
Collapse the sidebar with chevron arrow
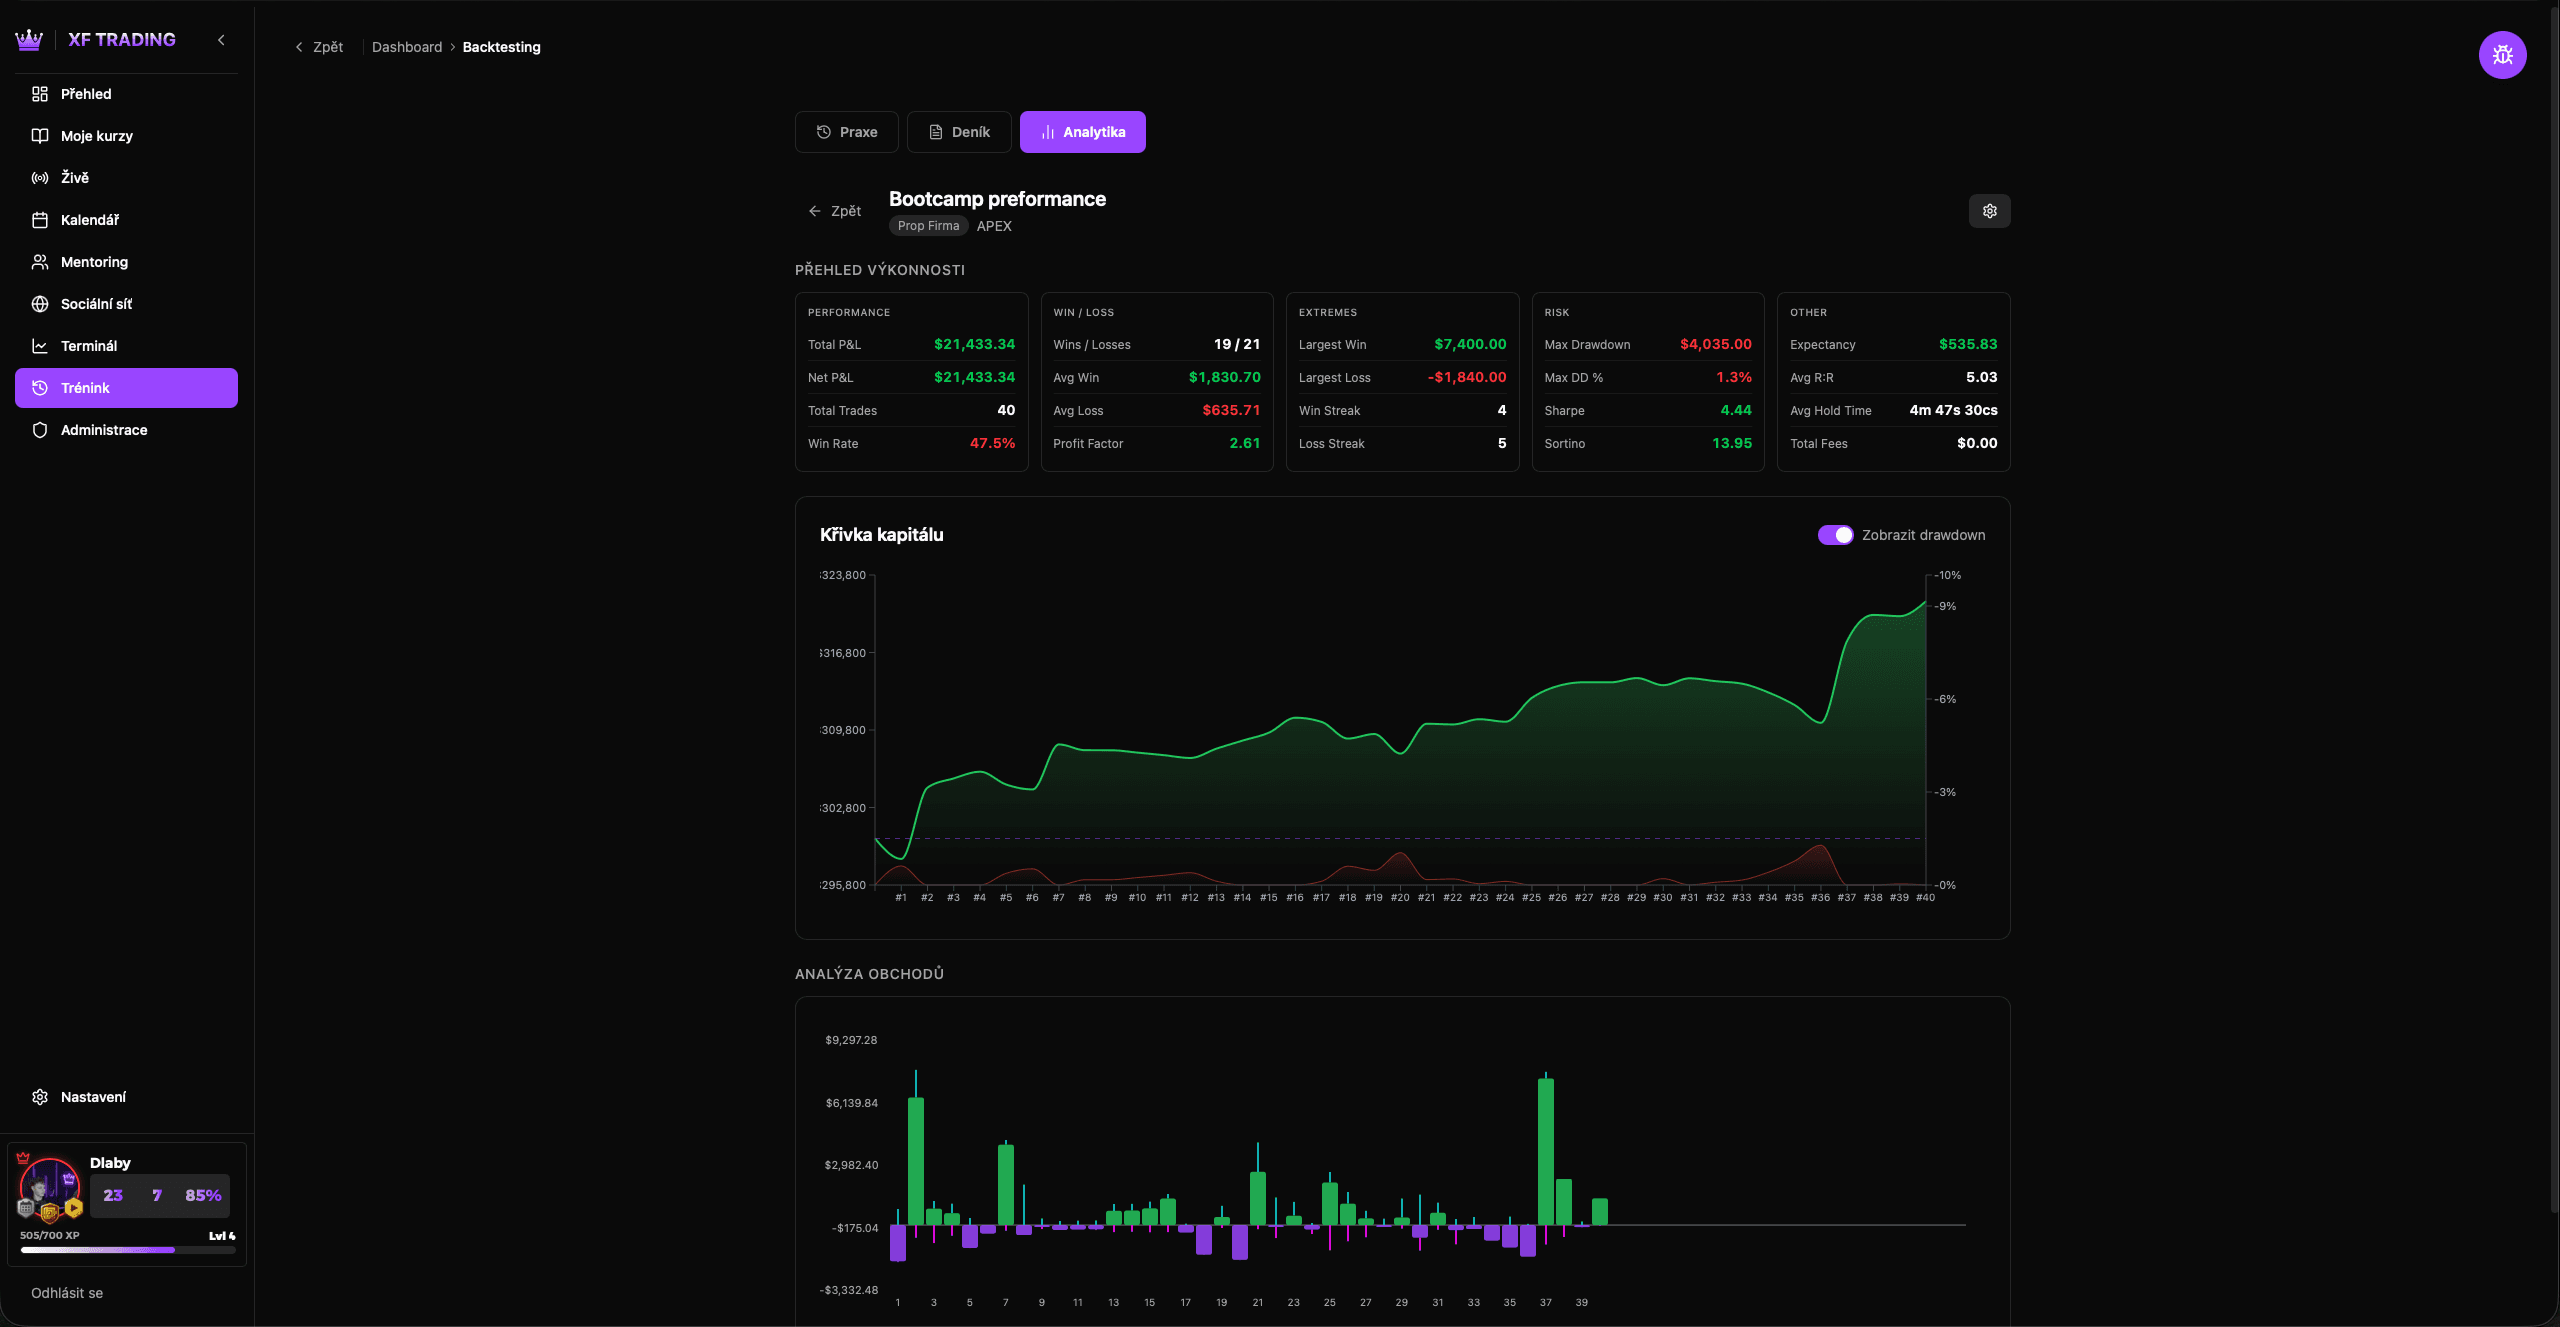pos(221,40)
